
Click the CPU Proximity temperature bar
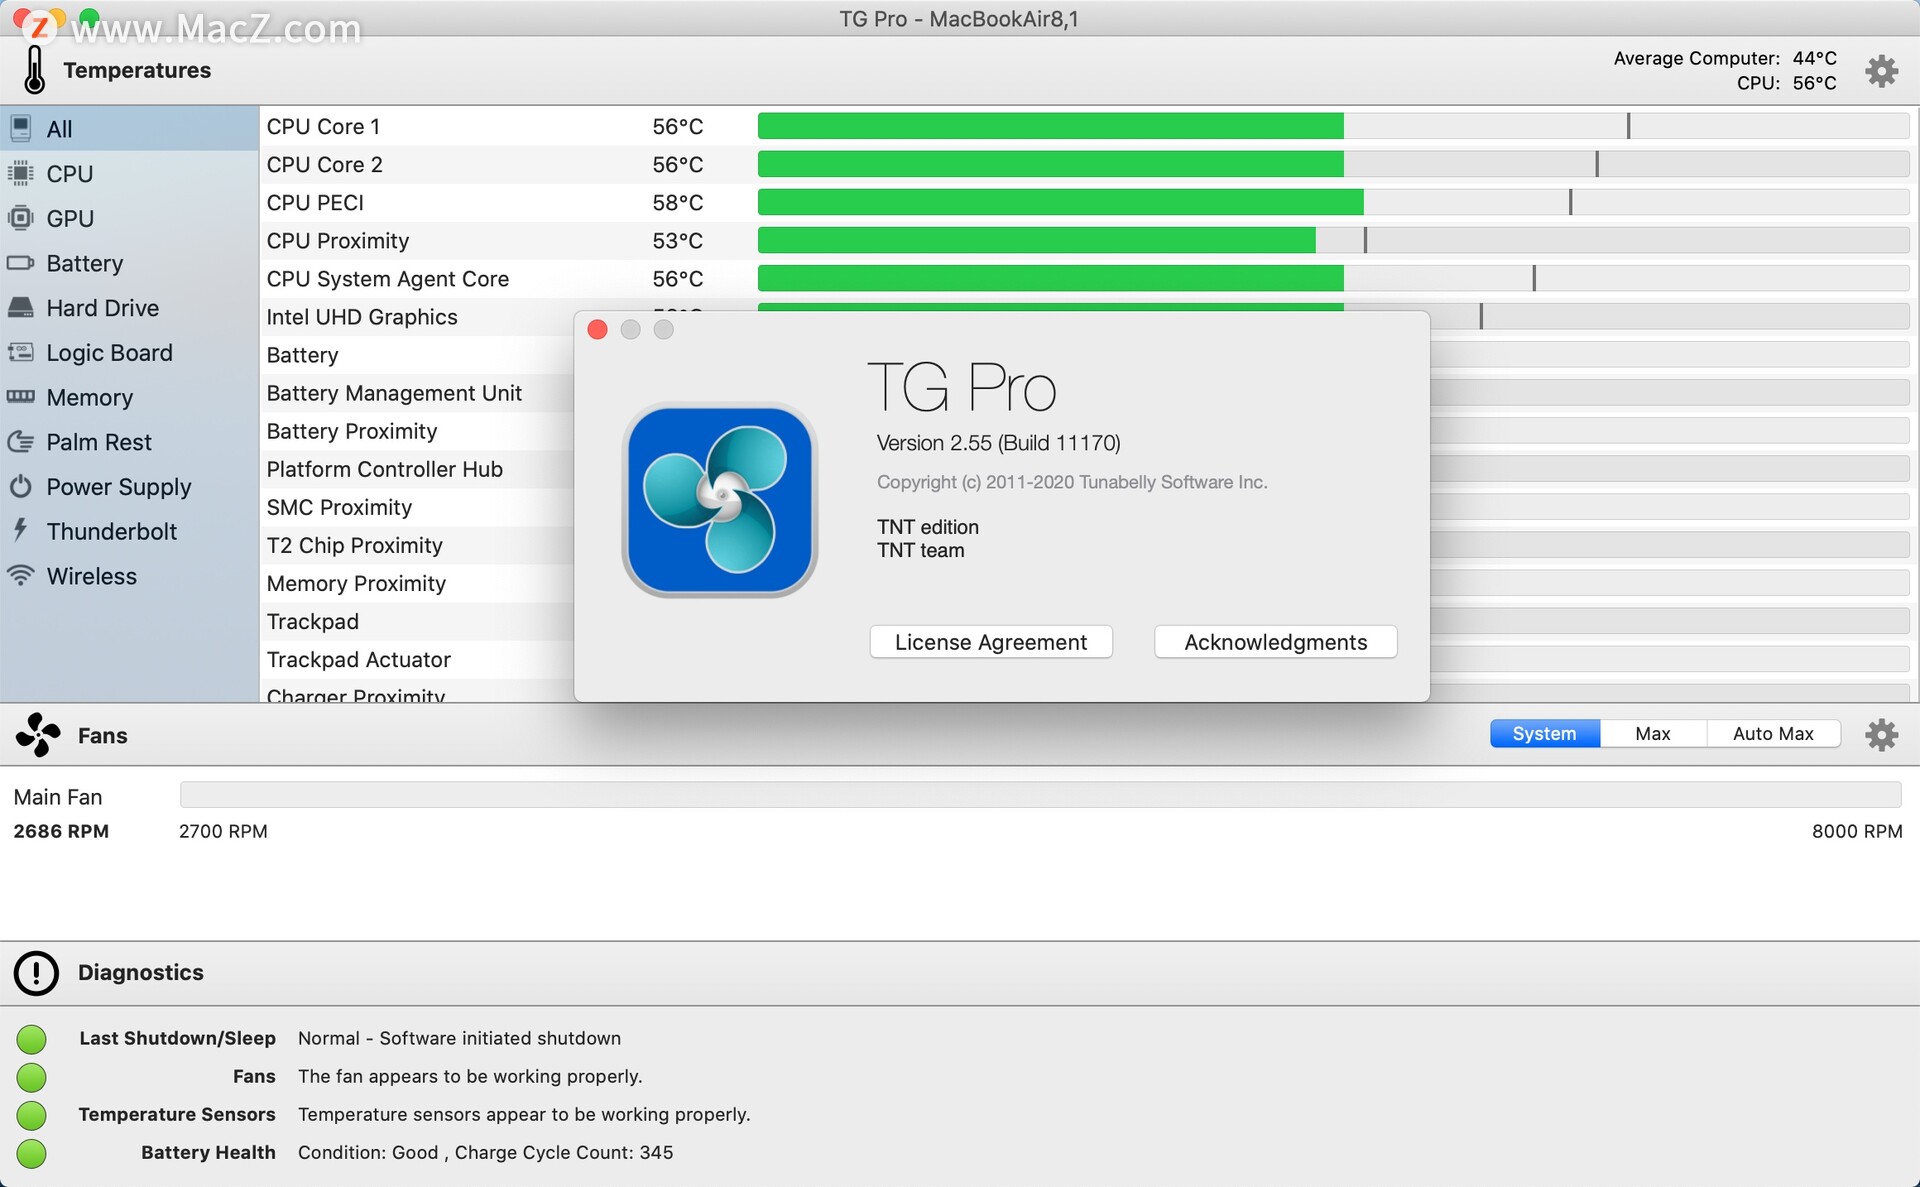(1333, 240)
